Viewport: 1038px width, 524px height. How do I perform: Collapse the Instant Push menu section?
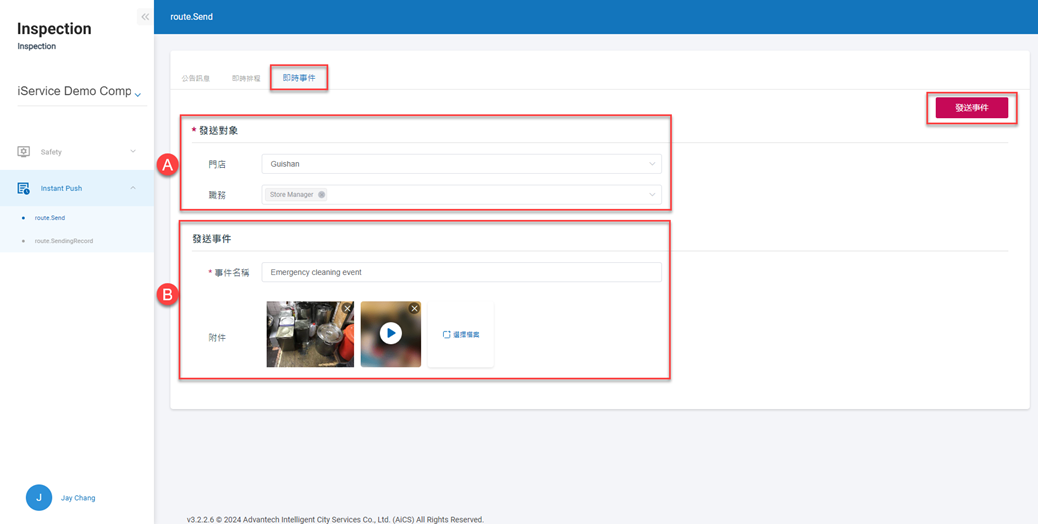(x=133, y=188)
